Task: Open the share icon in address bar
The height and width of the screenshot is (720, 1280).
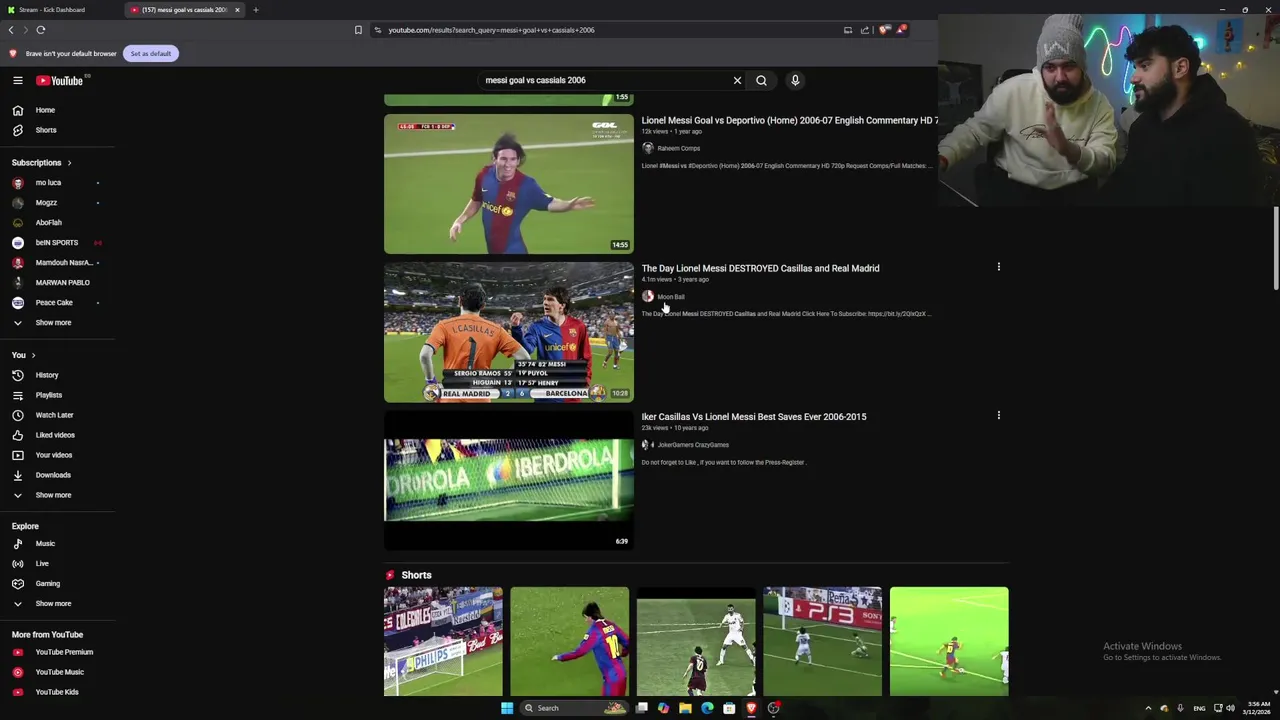Action: point(865,30)
